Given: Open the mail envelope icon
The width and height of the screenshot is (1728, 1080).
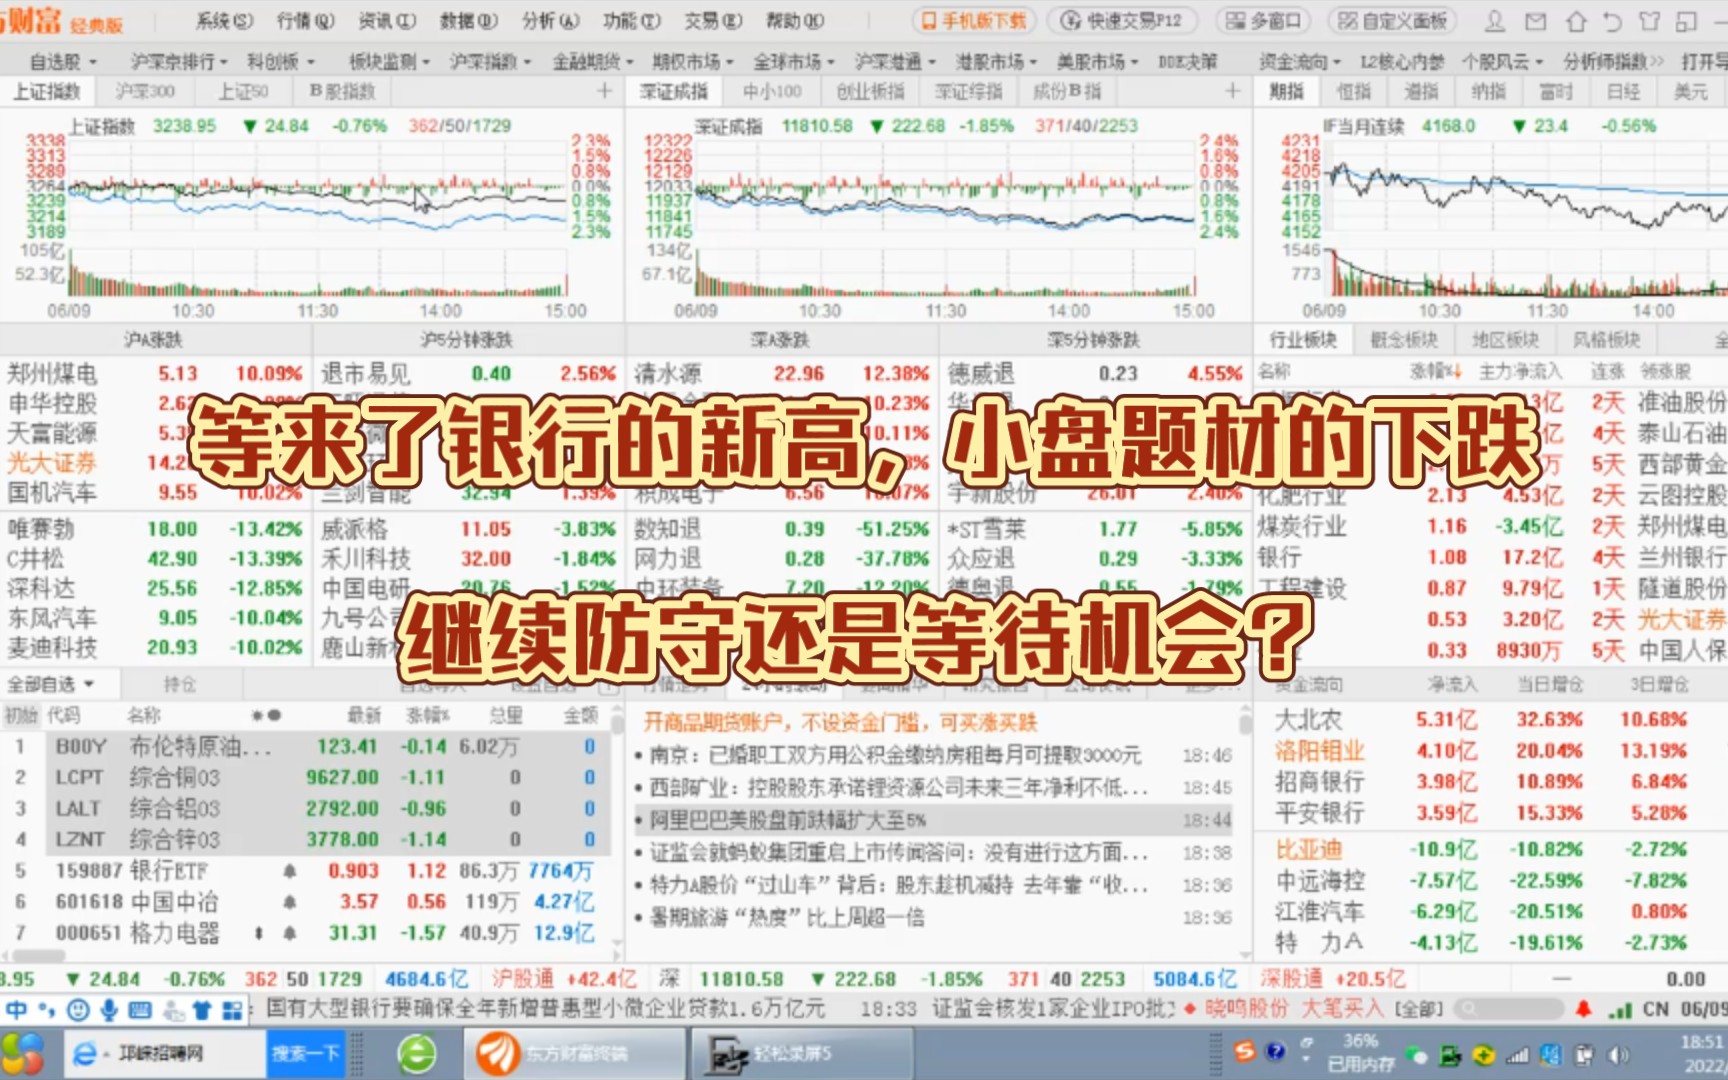Looking at the screenshot, I should [1535, 20].
